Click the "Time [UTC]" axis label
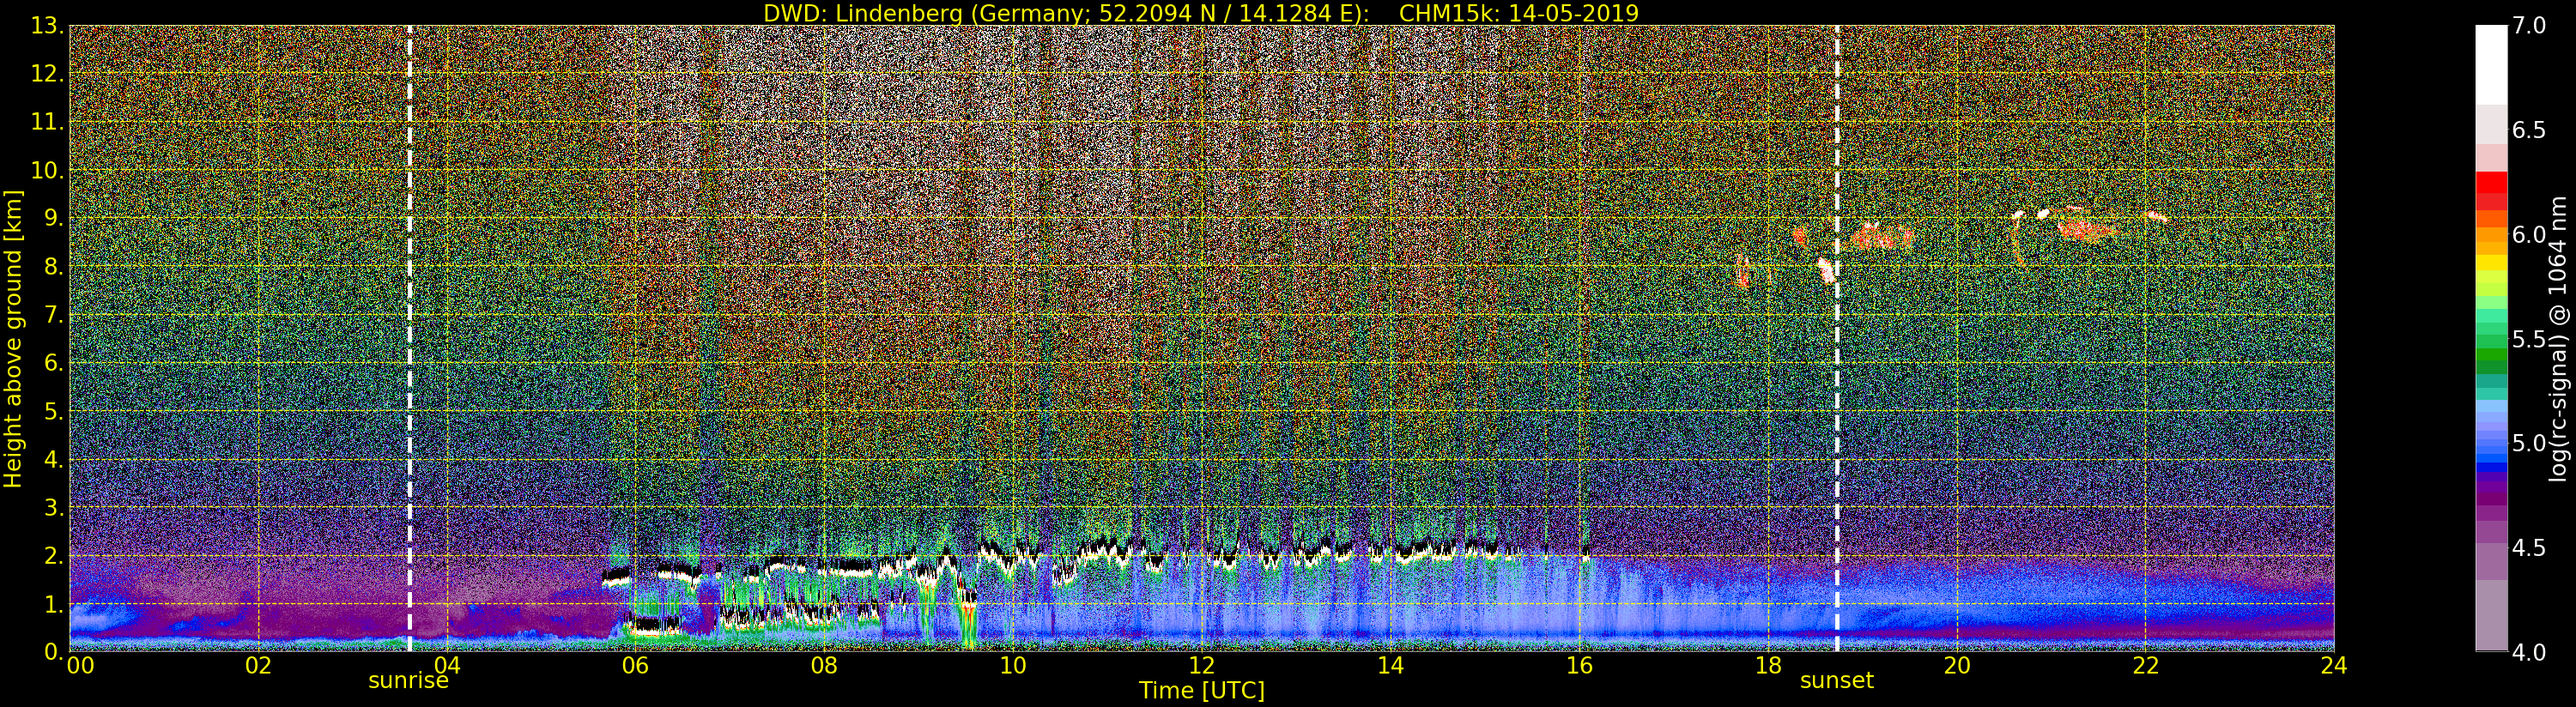This screenshot has width=2576, height=707. coord(1202,691)
